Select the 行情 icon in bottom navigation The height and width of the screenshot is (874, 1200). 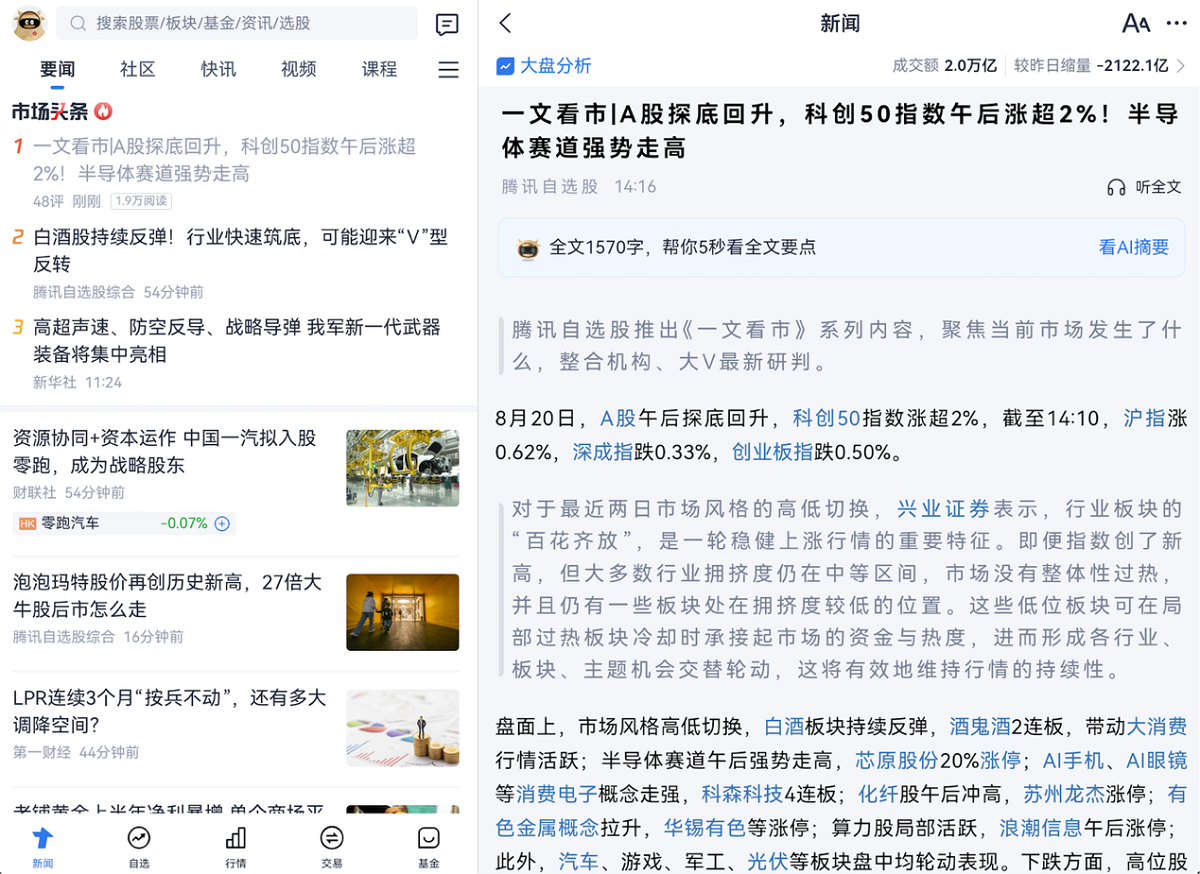(235, 845)
